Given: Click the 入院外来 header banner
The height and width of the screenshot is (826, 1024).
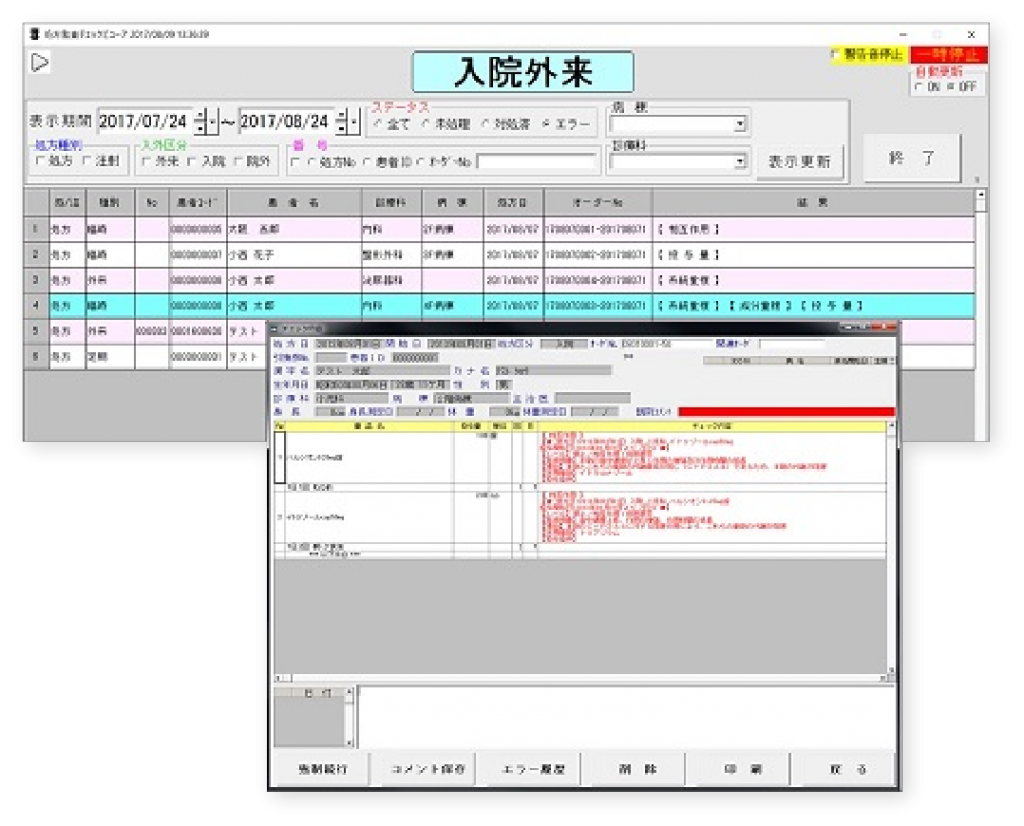Looking at the screenshot, I should point(522,72).
